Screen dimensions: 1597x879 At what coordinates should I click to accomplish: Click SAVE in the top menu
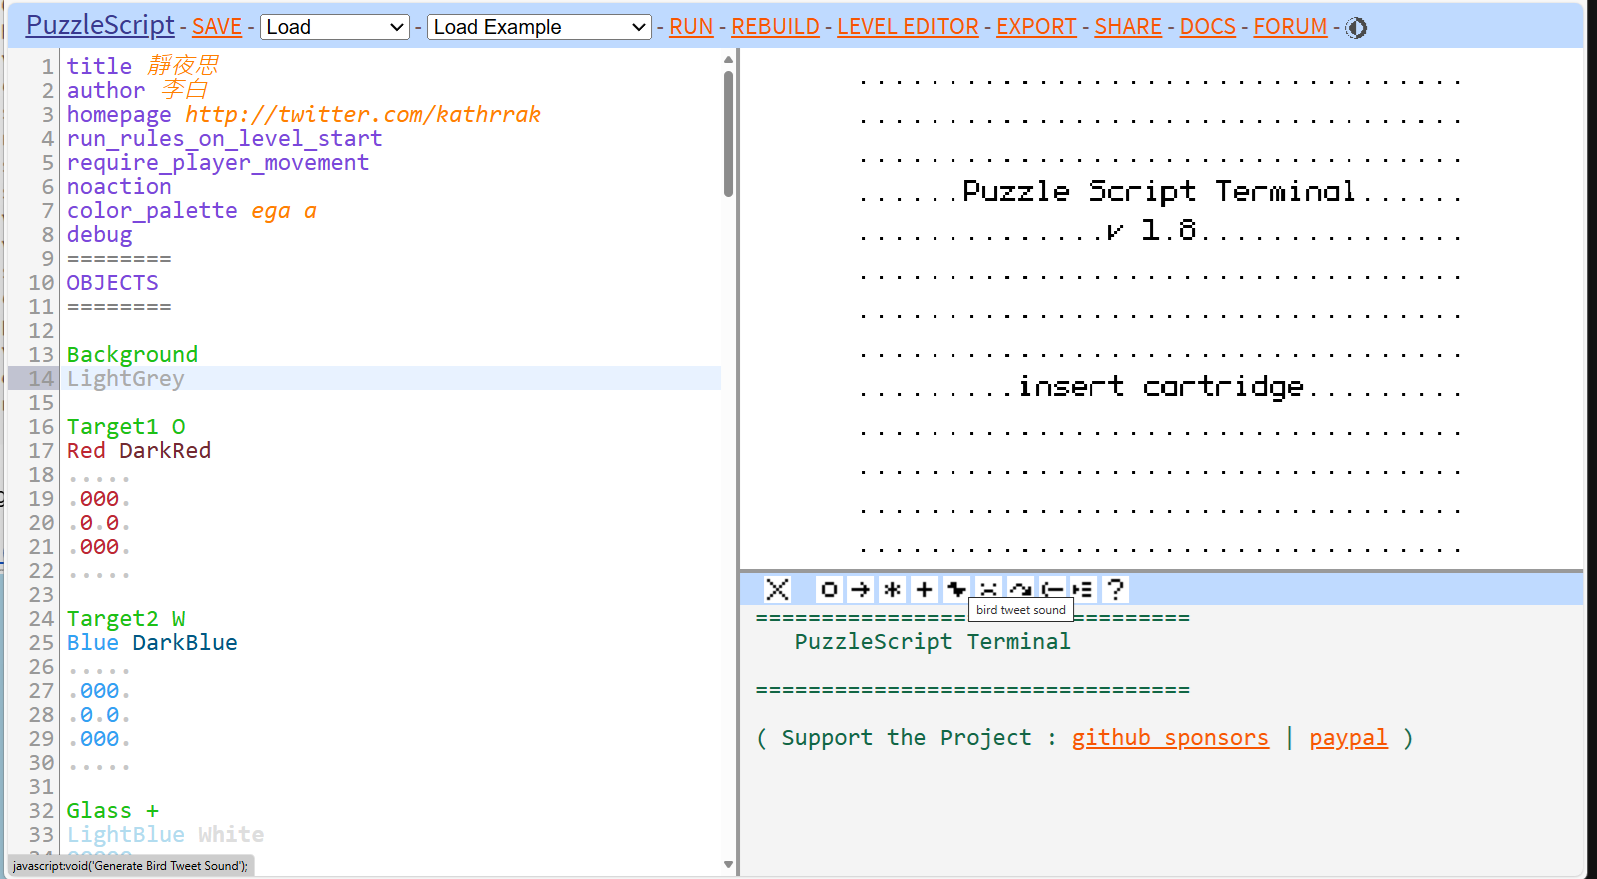point(217,27)
